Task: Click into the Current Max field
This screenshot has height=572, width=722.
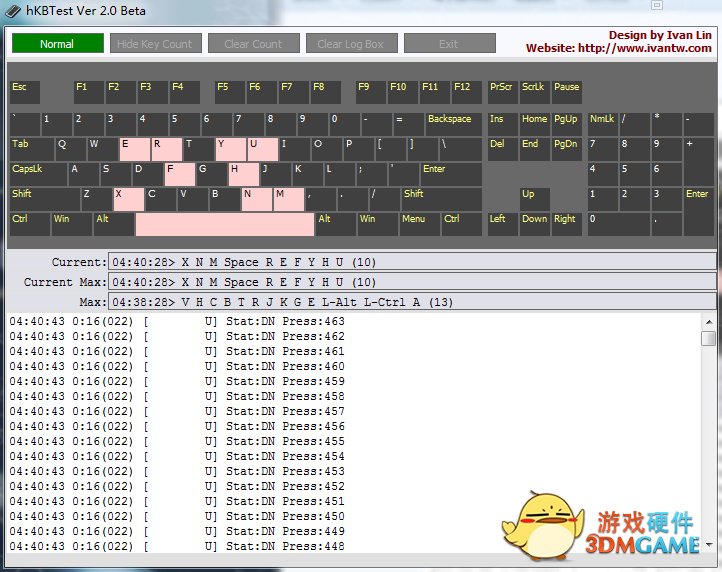Action: coord(412,281)
